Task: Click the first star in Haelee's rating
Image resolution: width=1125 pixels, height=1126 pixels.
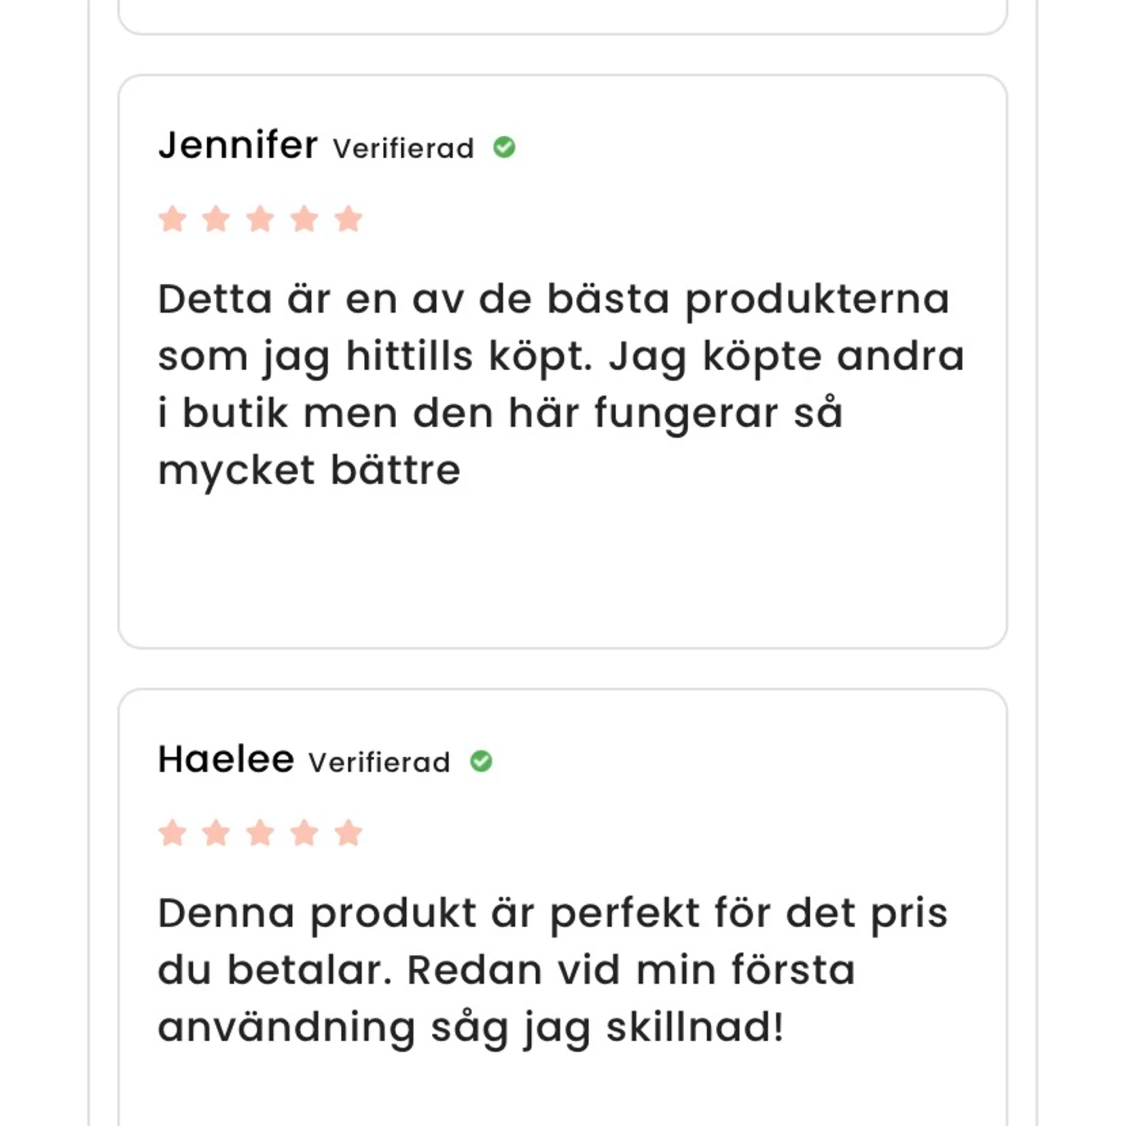Action: coord(172,833)
